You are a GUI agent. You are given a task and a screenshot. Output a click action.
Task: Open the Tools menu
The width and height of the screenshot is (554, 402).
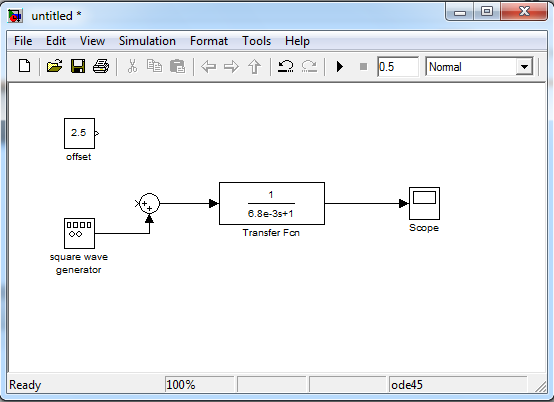click(257, 41)
